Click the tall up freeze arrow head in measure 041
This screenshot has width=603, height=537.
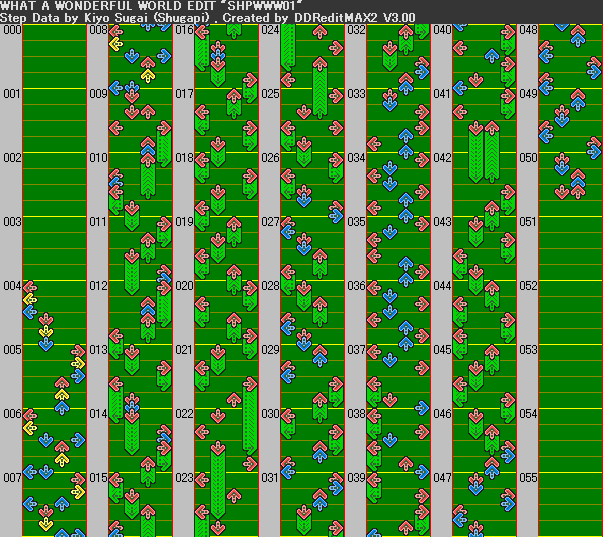tap(492, 128)
